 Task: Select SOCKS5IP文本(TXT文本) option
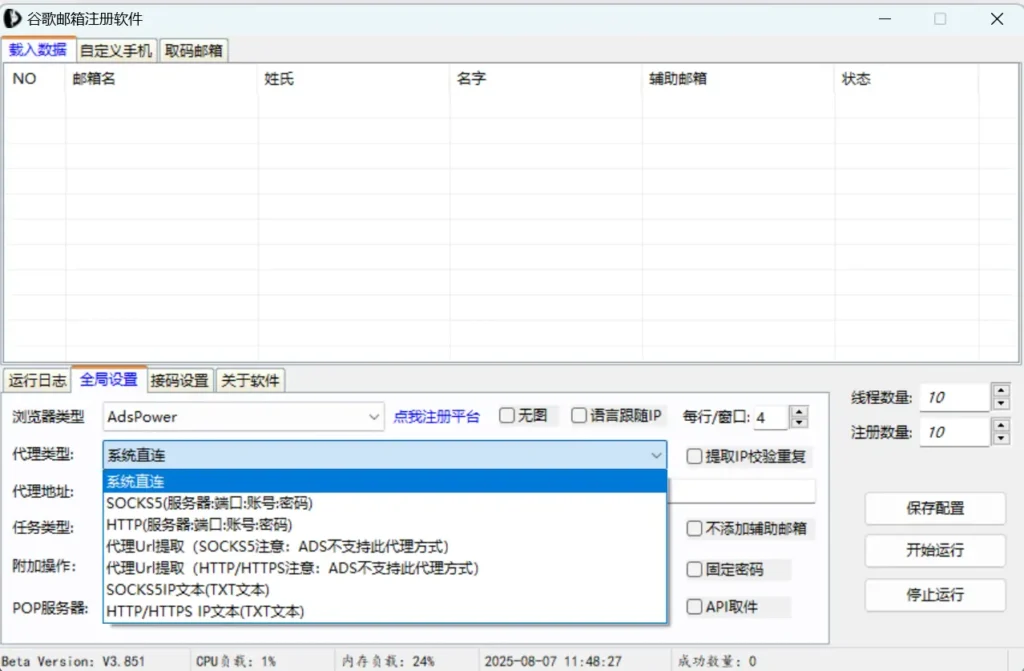(385, 589)
